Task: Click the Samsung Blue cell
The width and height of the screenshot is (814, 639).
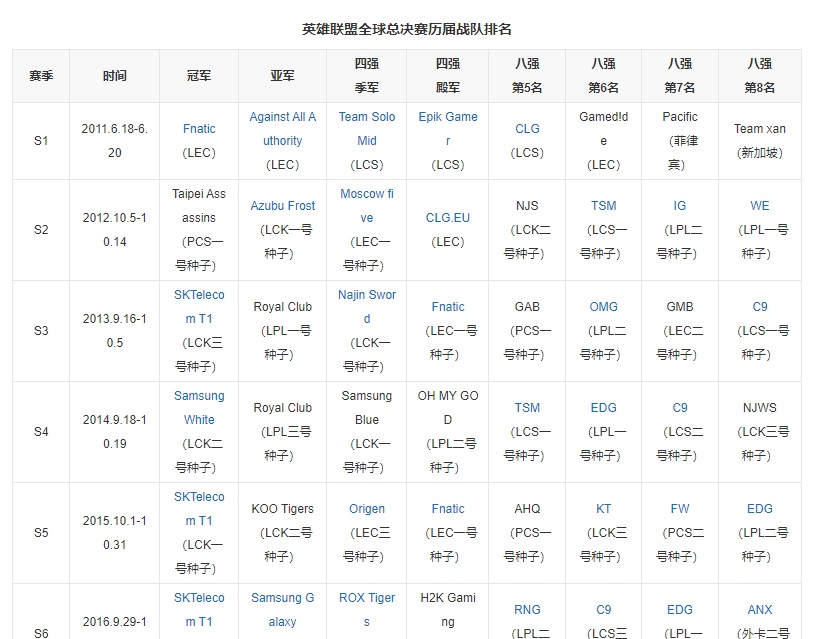Action: pos(367,431)
